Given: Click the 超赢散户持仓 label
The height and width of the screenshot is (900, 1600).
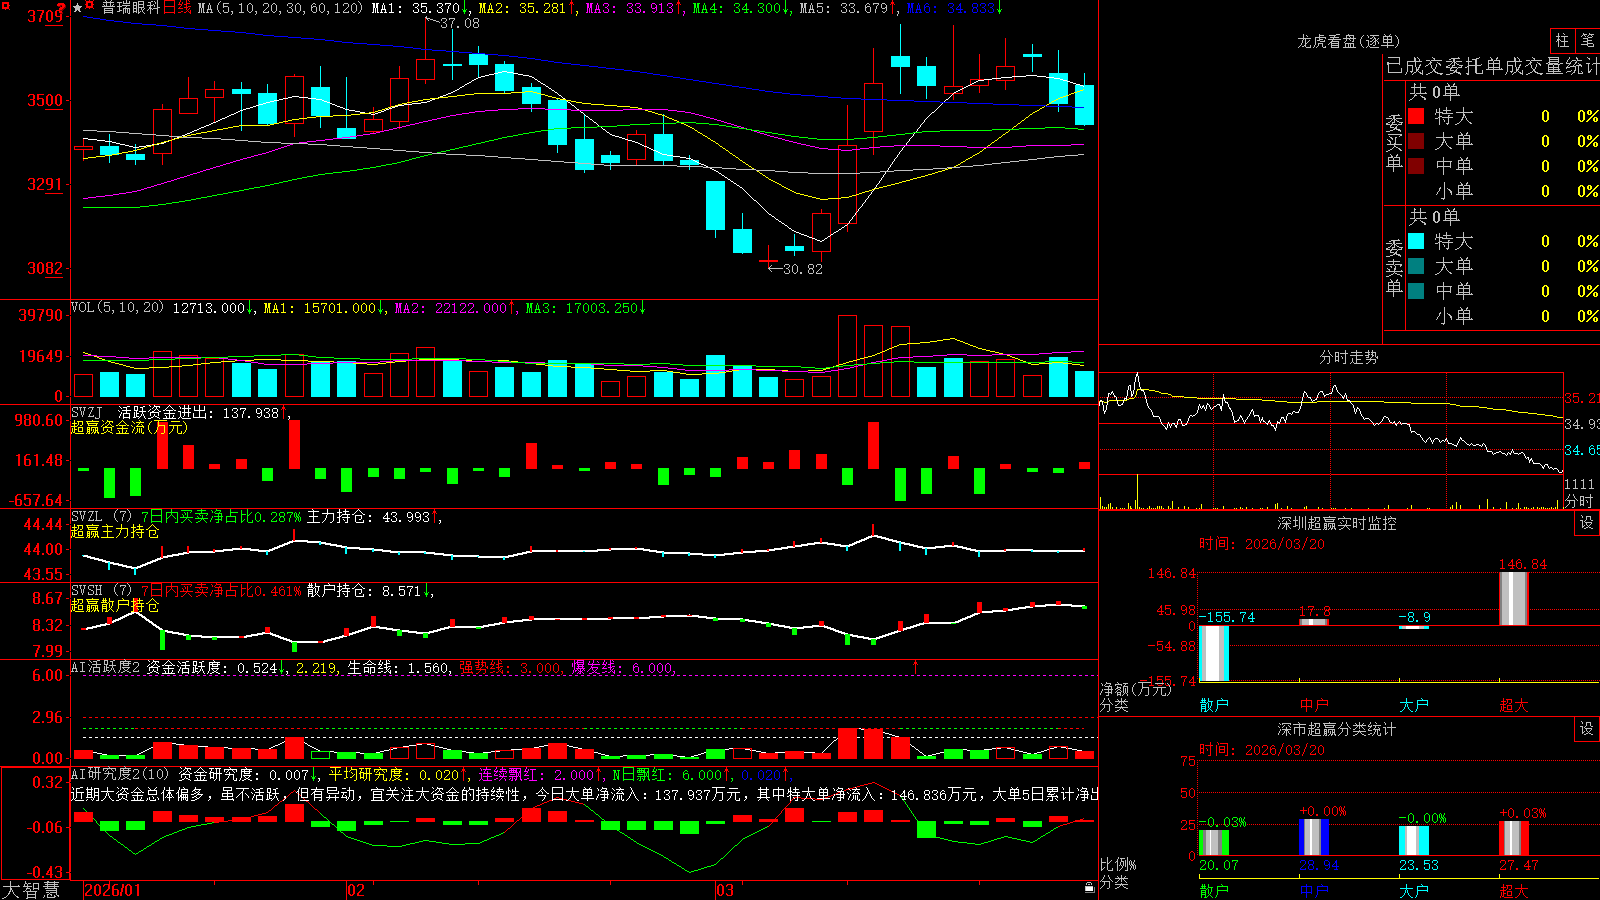Looking at the screenshot, I should (114, 605).
